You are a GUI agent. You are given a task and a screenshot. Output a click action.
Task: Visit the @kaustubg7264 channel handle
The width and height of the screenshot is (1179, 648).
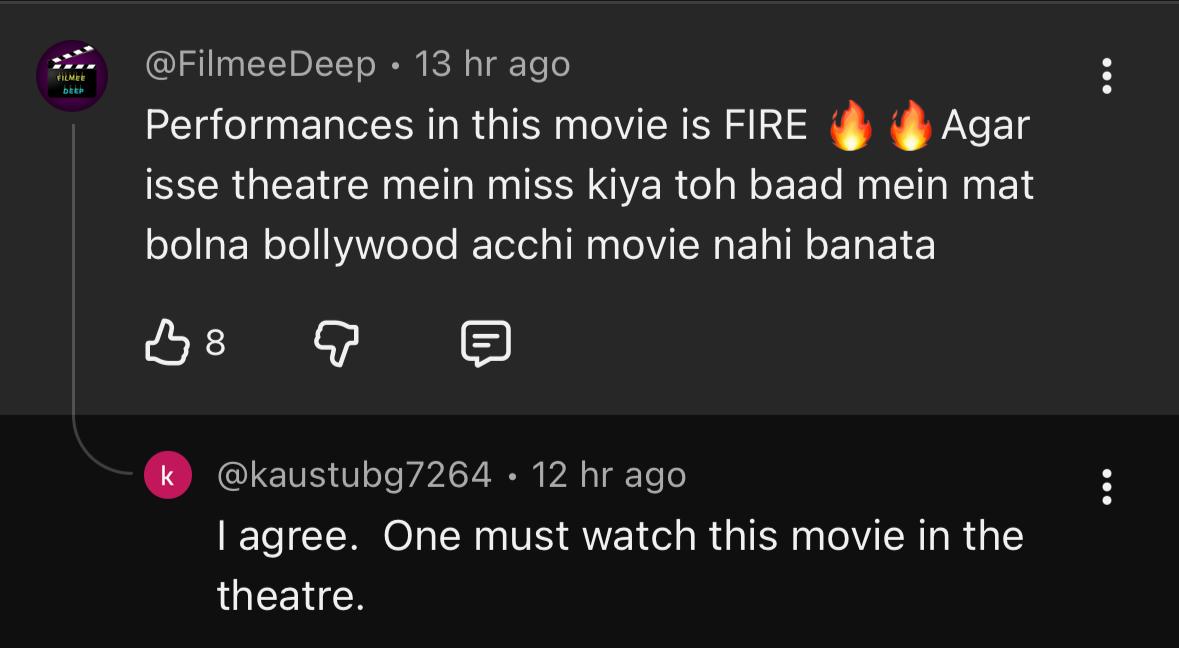(x=354, y=475)
